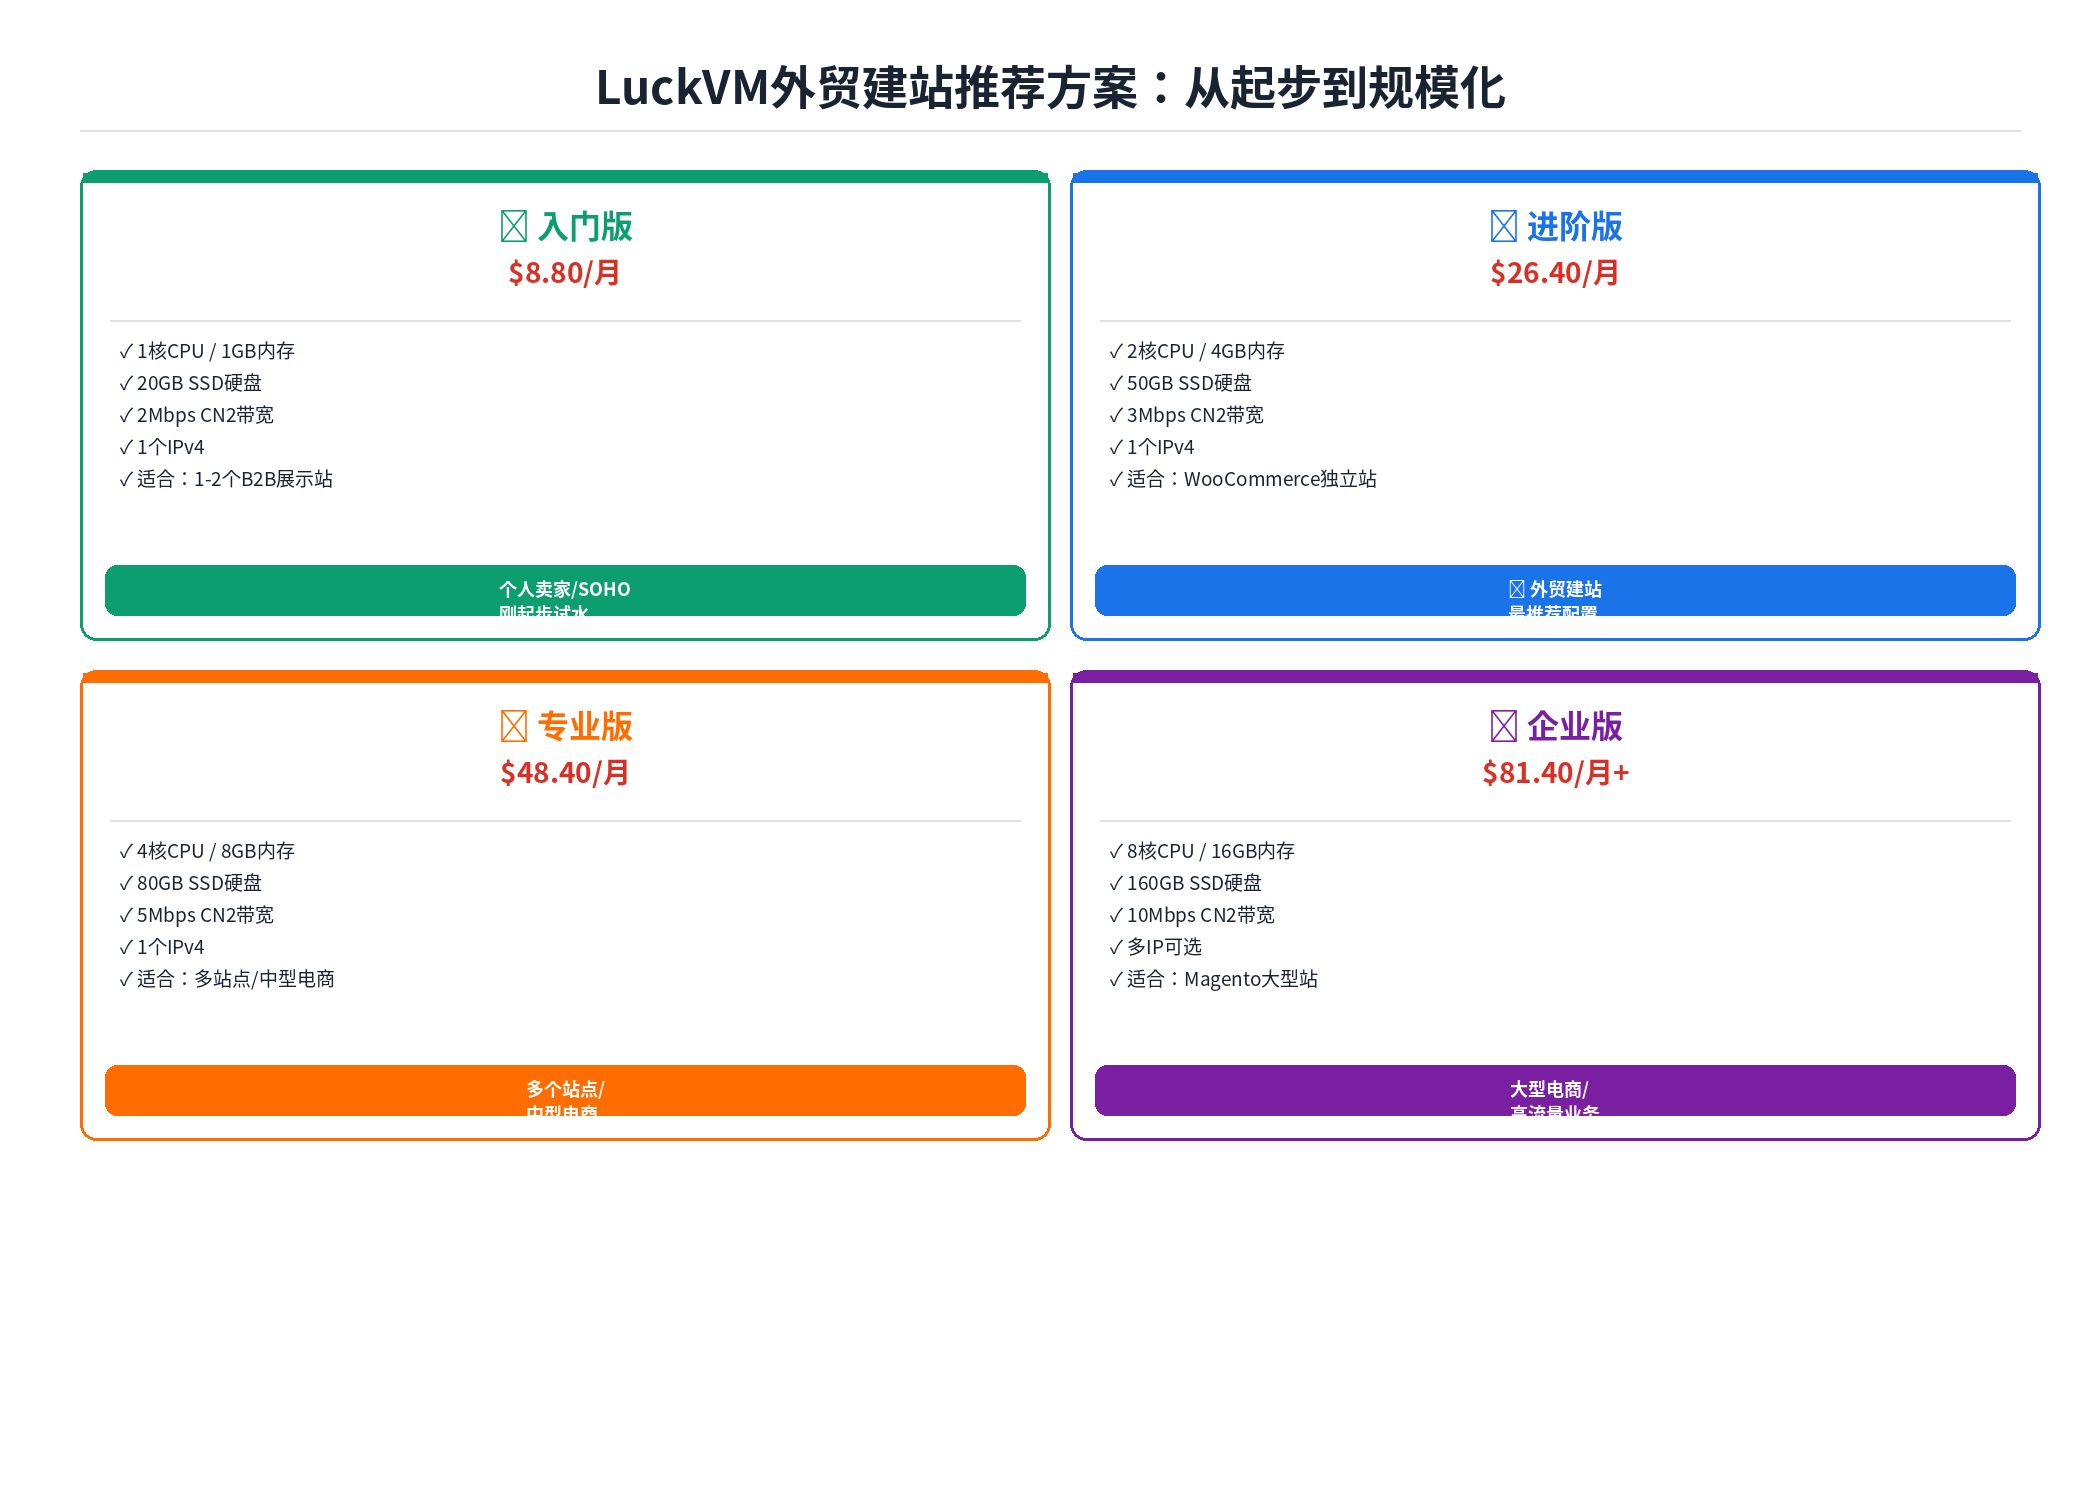Viewport: 2100px width, 1500px height.
Task: Click the 50GB SSD硬盘 line
Action: [x=1180, y=383]
